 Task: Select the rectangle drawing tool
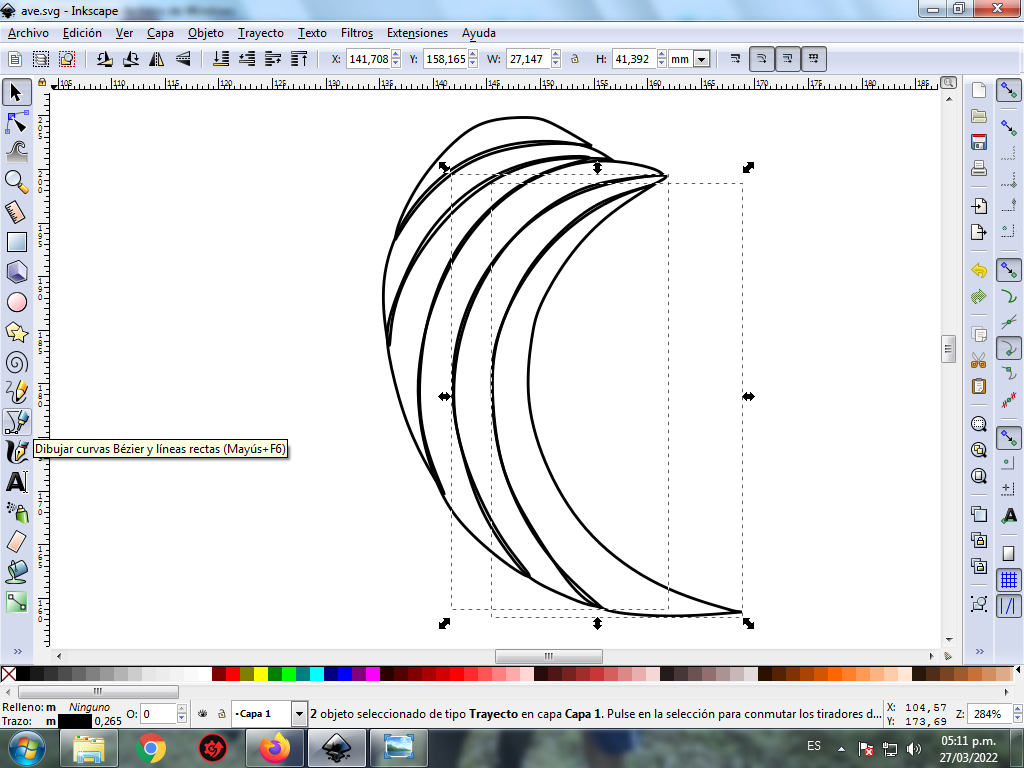(16, 241)
